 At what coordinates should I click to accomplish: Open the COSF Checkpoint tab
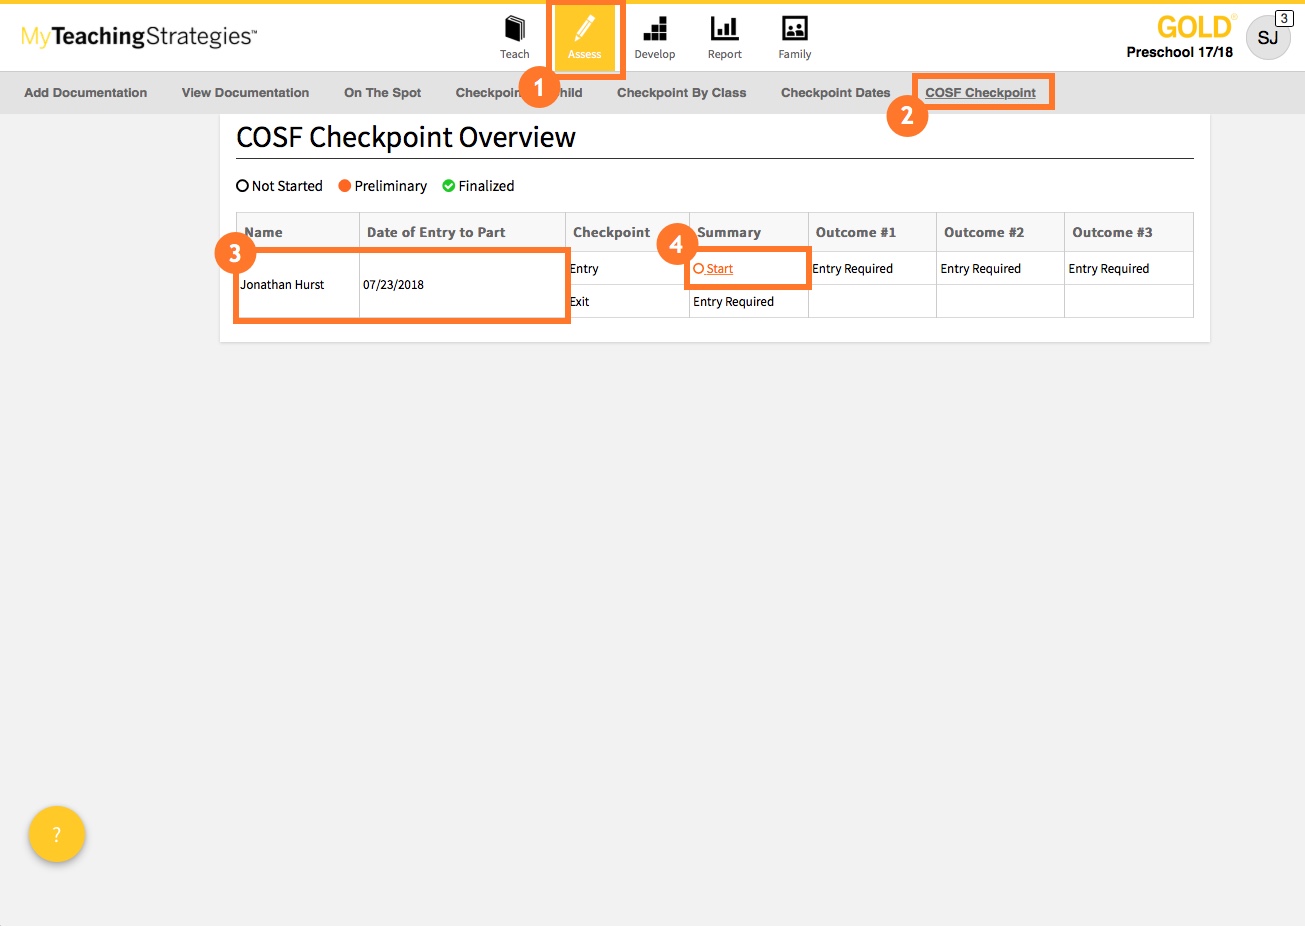point(980,93)
